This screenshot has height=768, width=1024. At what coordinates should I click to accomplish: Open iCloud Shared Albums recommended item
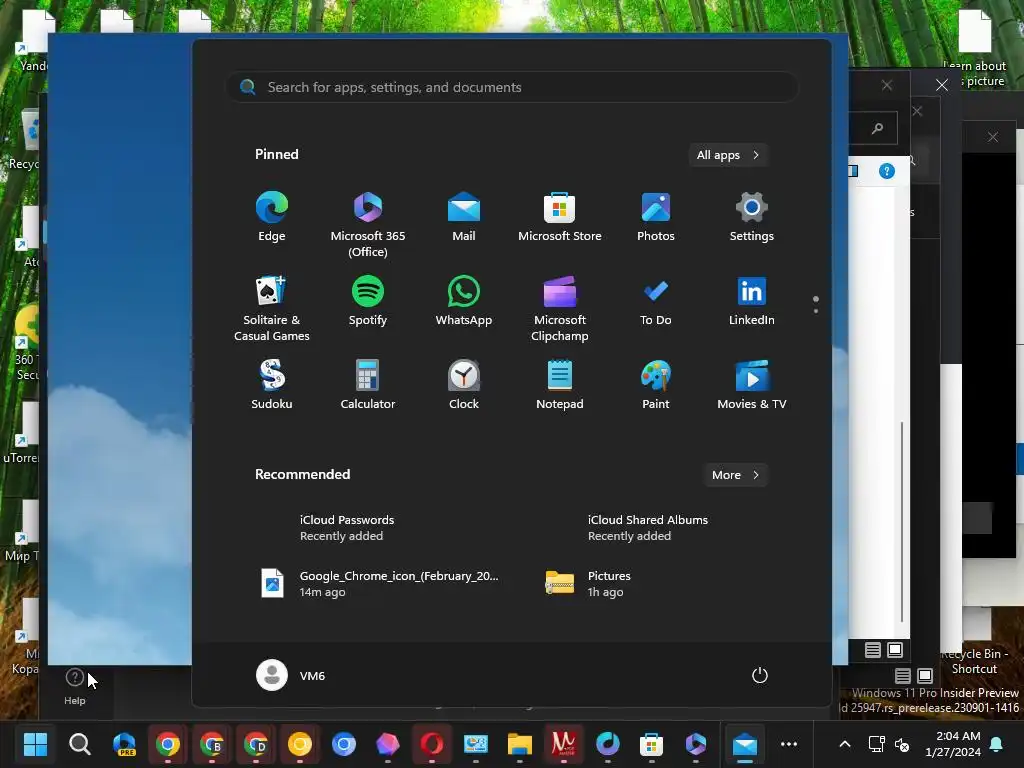[x=648, y=528]
